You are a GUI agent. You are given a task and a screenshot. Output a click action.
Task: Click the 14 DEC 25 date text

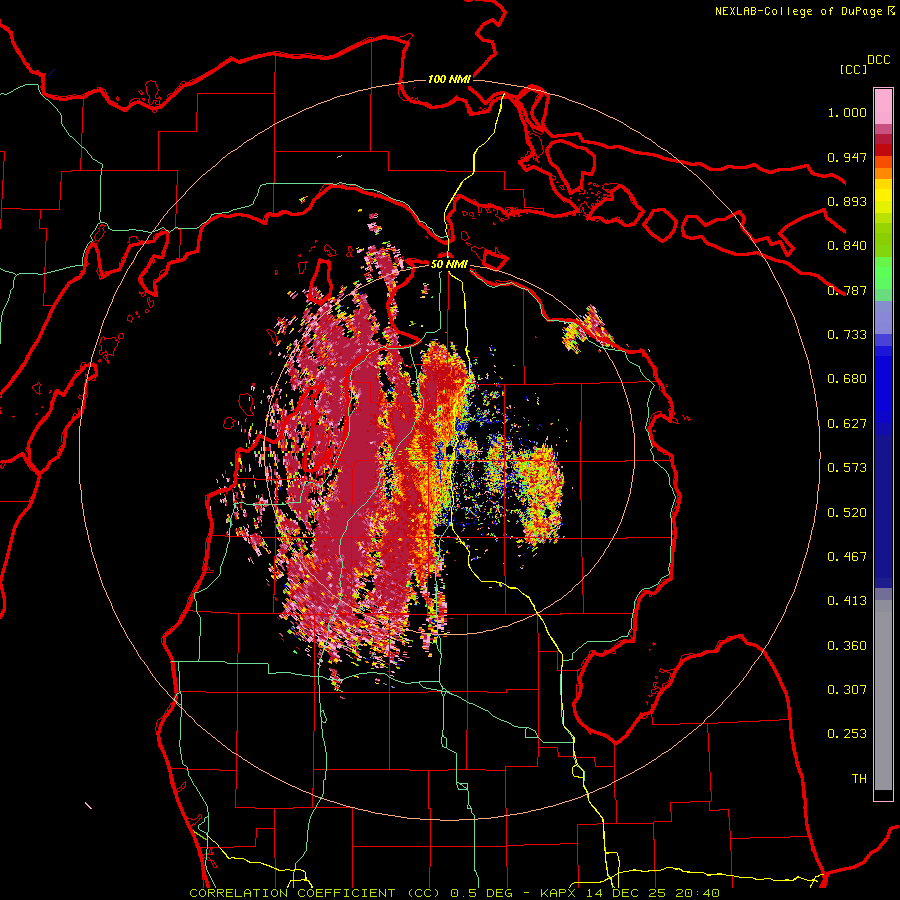pos(626,893)
